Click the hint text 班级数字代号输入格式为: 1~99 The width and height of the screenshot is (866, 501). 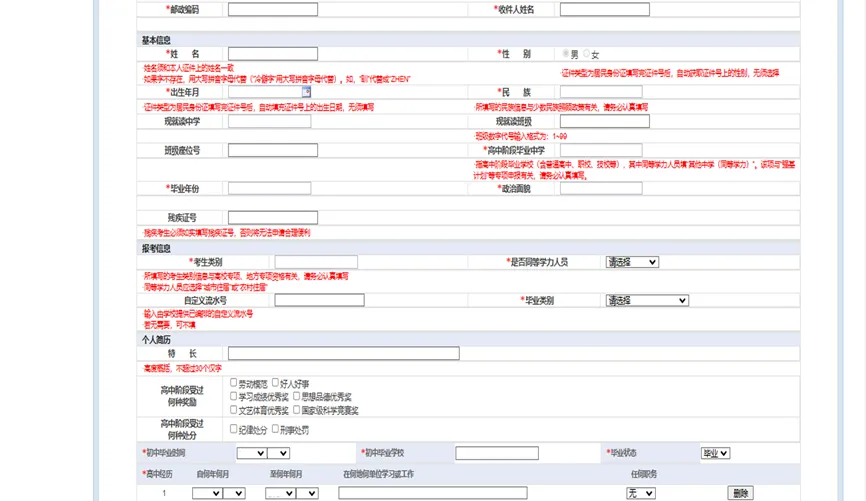(x=521, y=136)
